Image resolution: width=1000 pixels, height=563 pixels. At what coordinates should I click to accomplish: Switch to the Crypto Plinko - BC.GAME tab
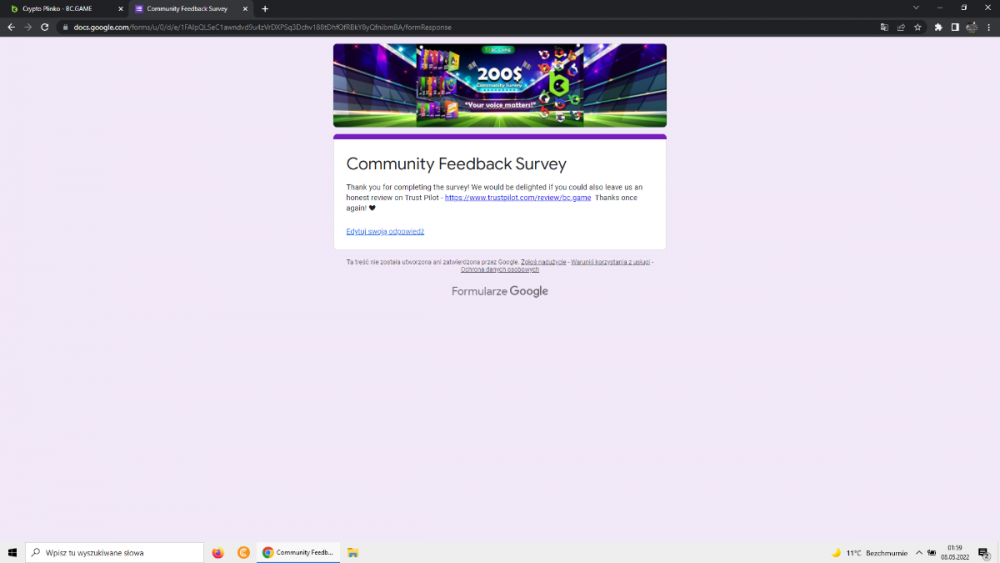point(60,8)
